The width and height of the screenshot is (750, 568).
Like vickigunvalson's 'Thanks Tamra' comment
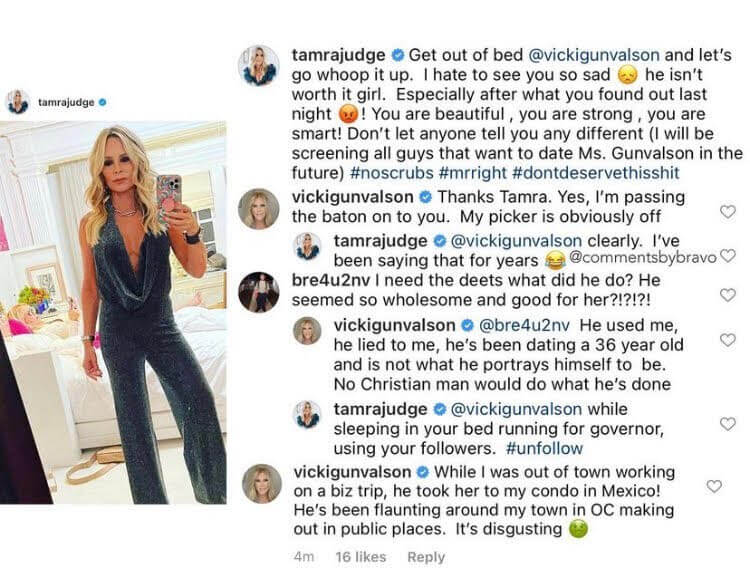point(728,212)
